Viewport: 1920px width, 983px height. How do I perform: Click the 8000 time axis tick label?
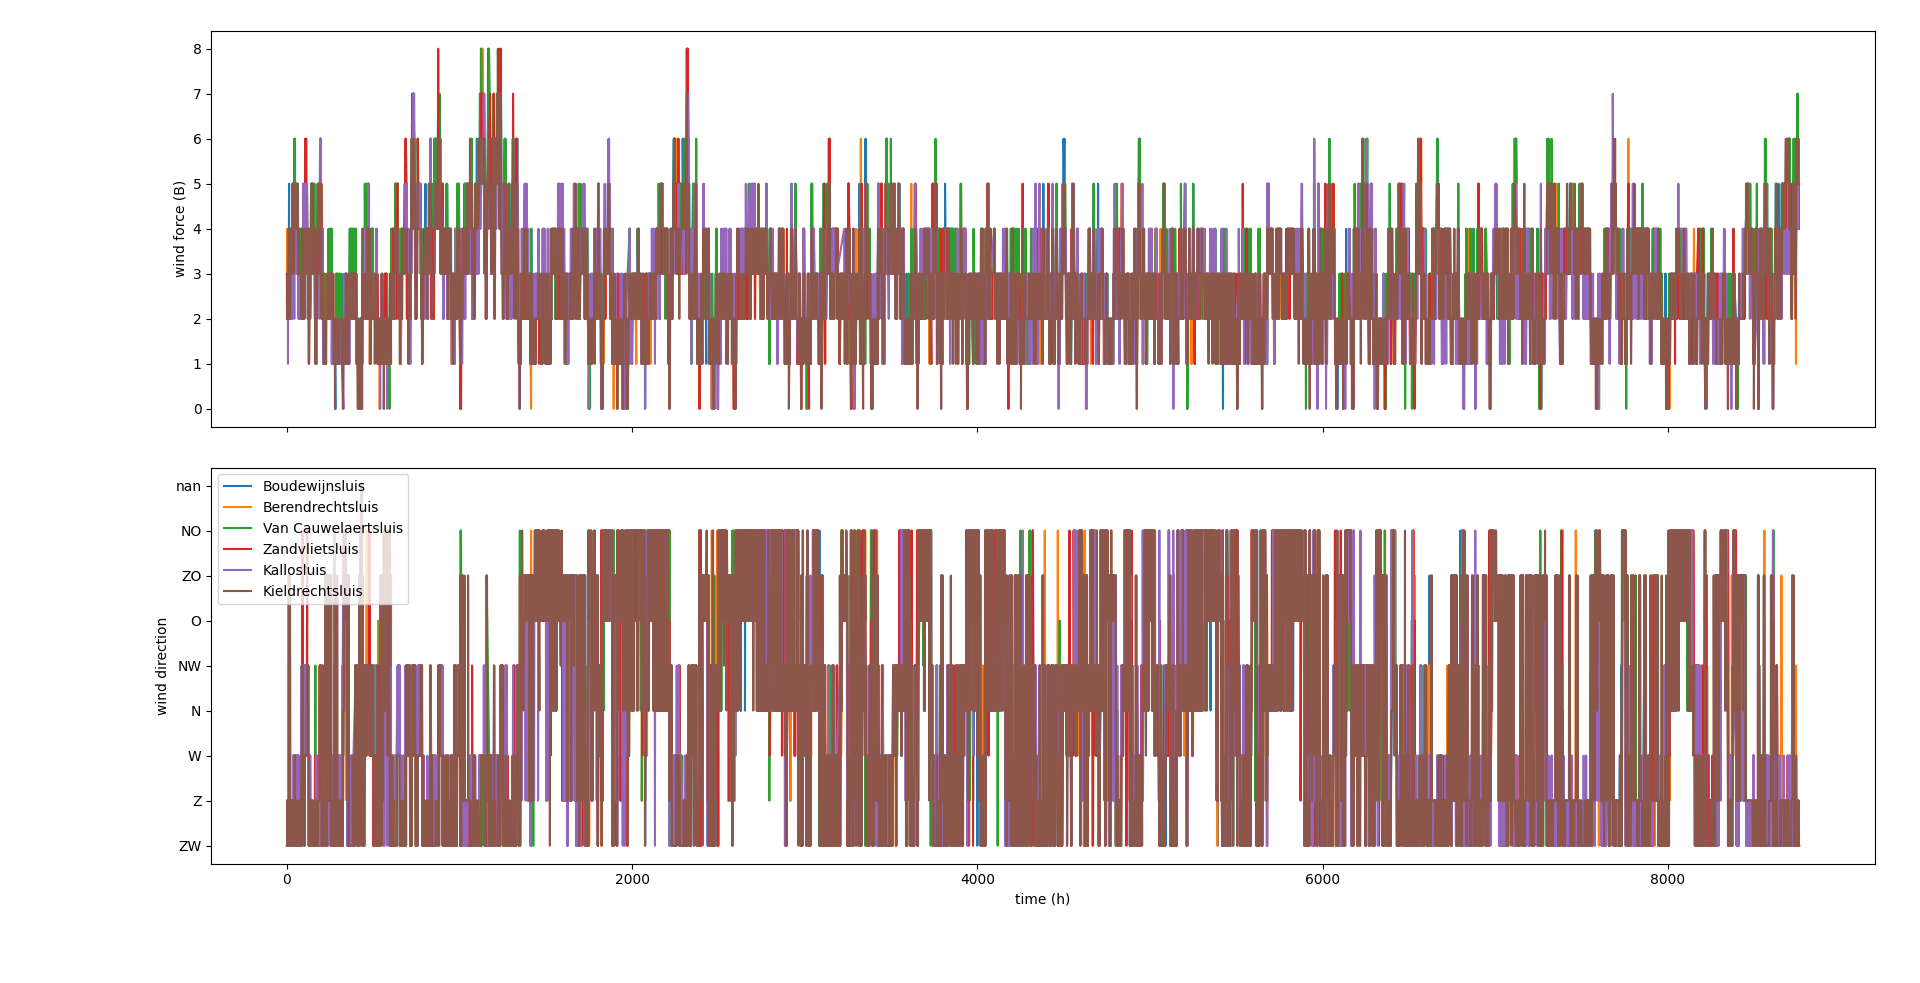[1667, 880]
